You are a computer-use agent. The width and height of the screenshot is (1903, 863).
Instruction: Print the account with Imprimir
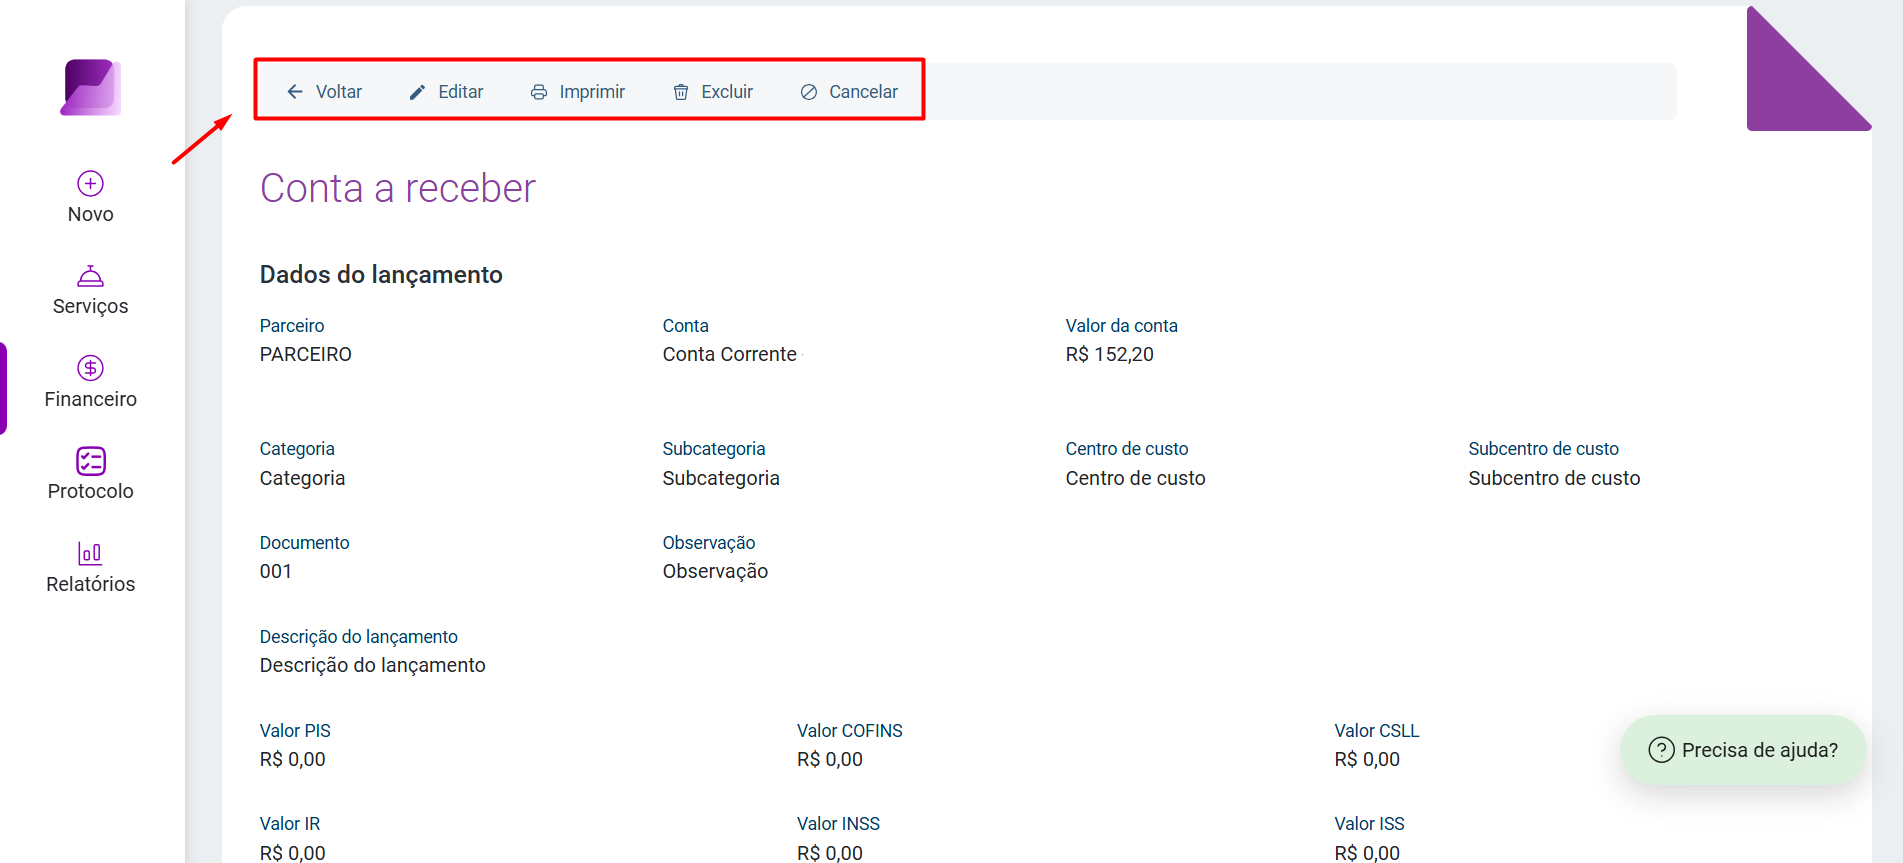[x=578, y=92]
